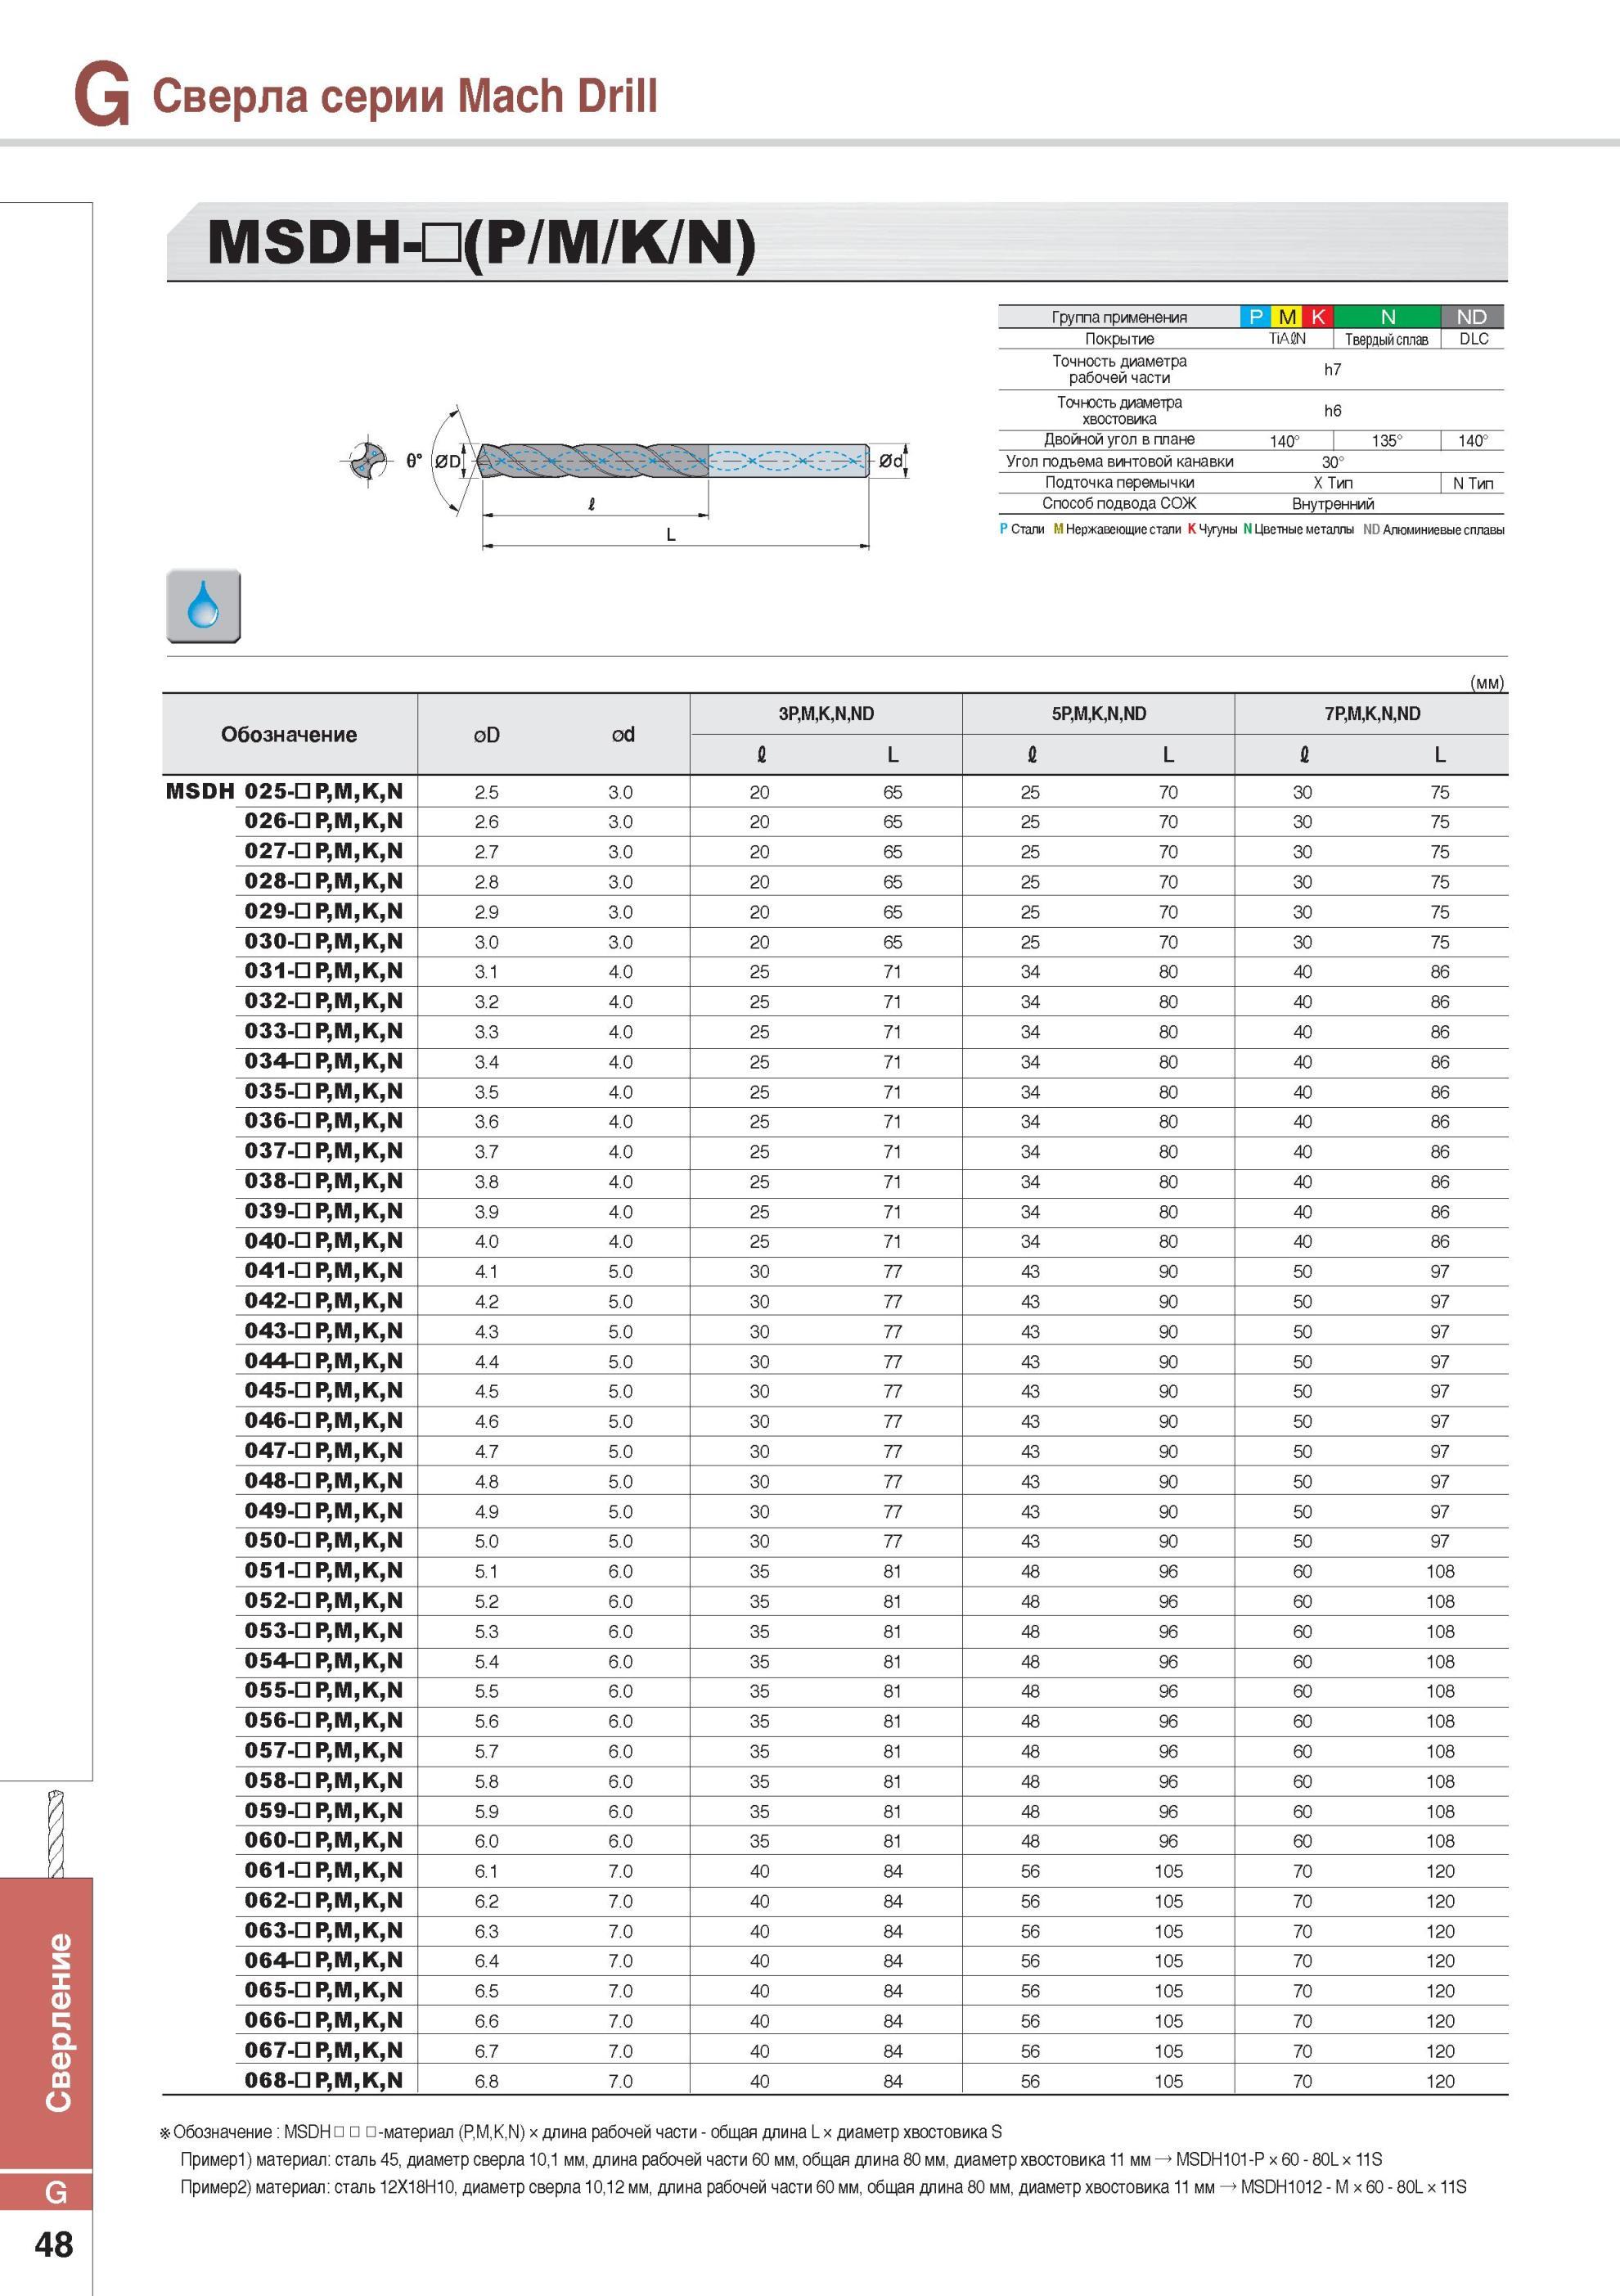The height and width of the screenshot is (2296, 1620).
Task: Select the øD value '4.5'
Action: 487,1391
